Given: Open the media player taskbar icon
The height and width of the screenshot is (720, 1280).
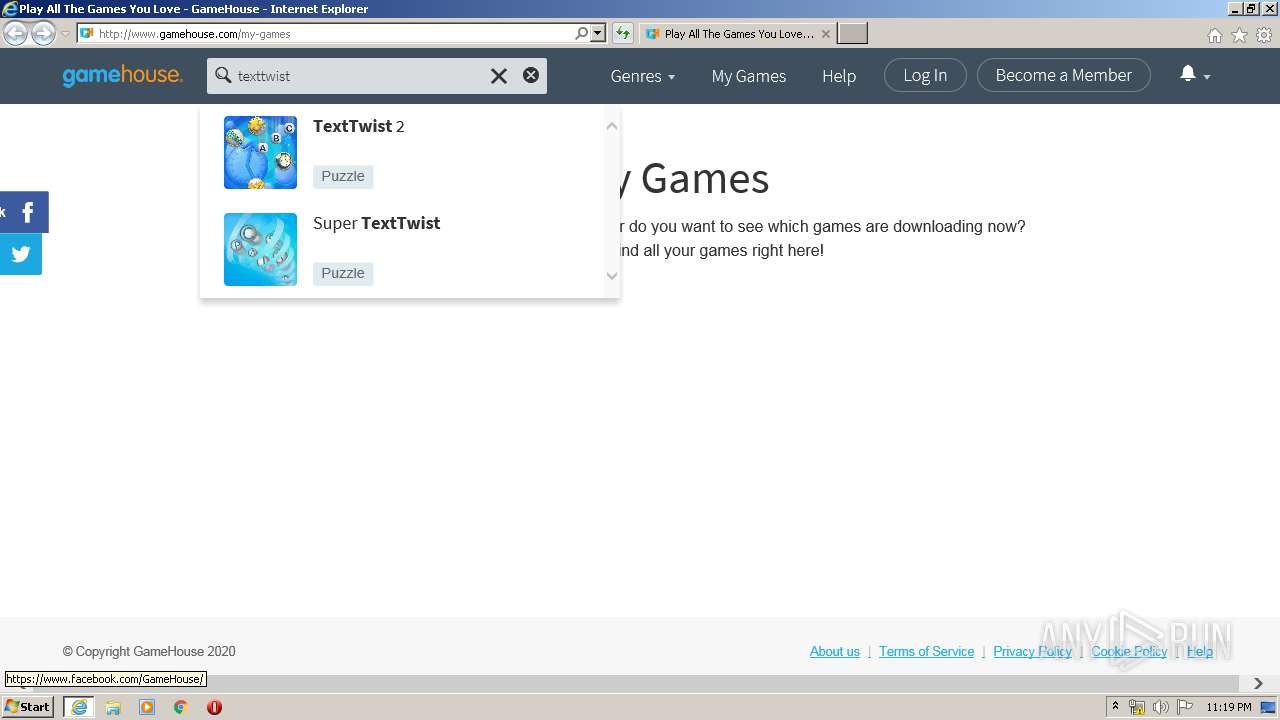Looking at the screenshot, I should (147, 707).
